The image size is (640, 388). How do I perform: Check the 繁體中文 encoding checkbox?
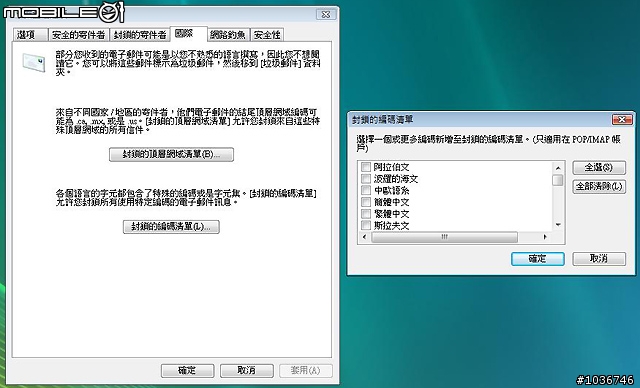366,214
